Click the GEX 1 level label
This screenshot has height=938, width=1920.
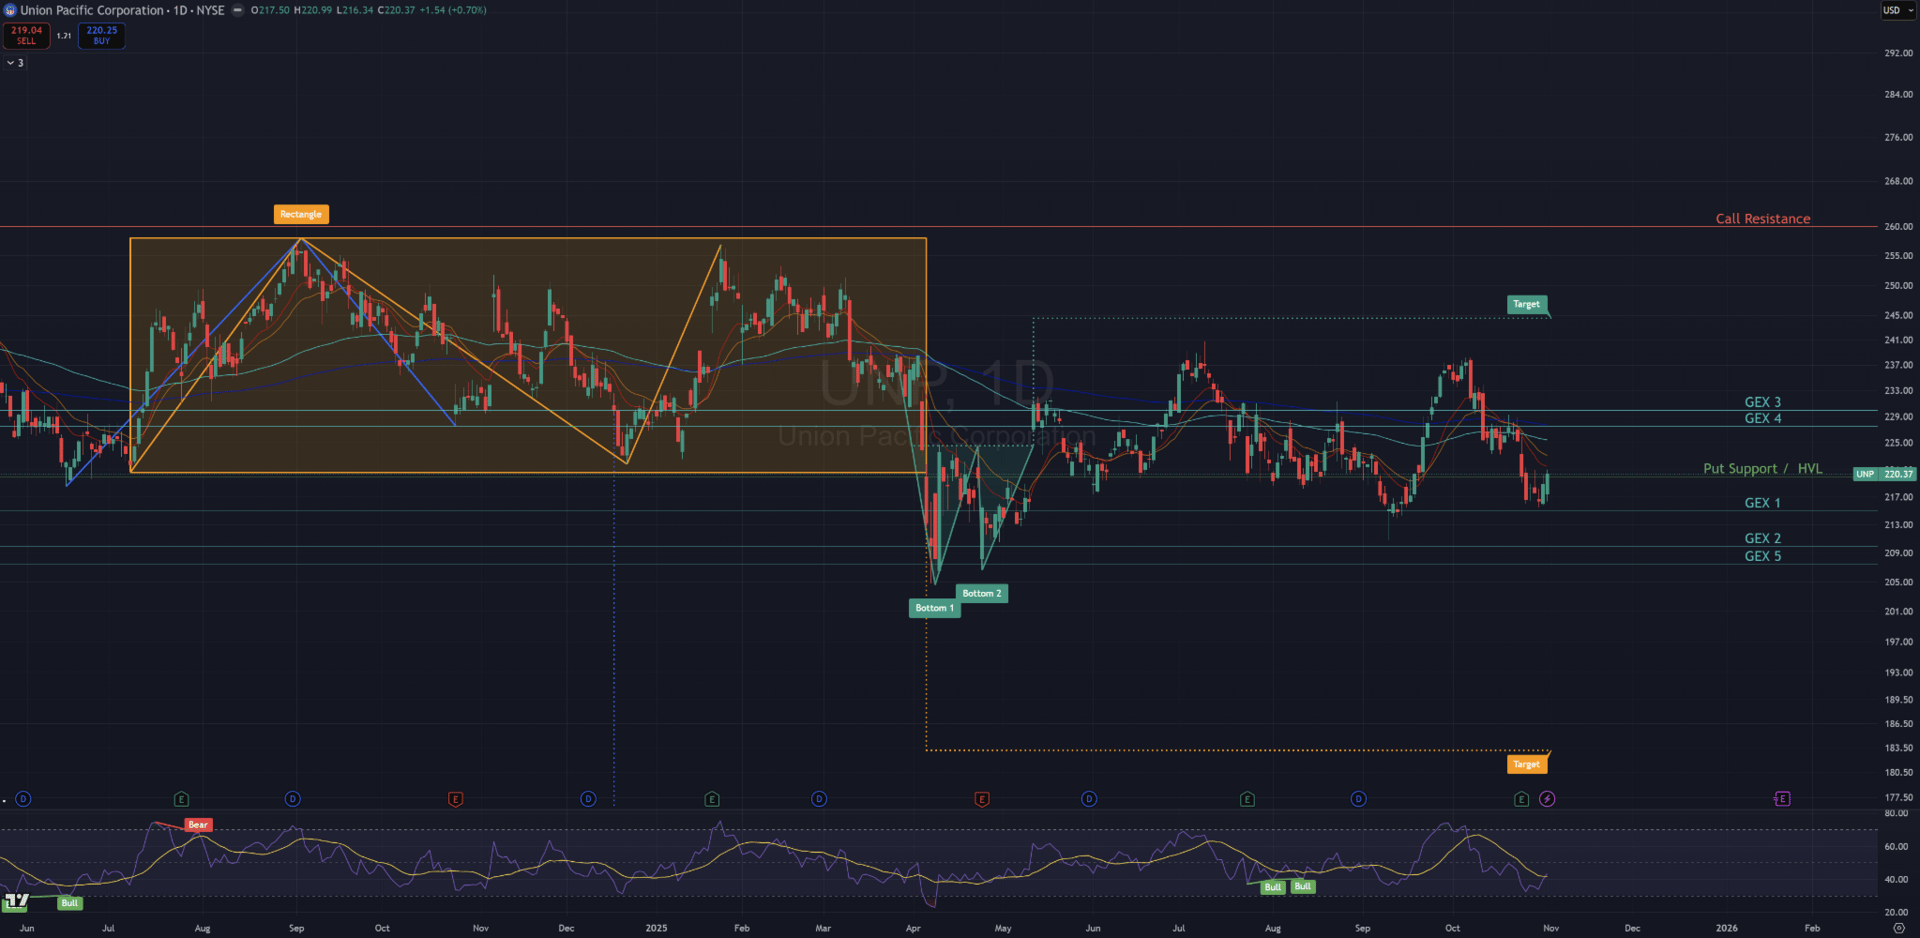[1763, 503]
